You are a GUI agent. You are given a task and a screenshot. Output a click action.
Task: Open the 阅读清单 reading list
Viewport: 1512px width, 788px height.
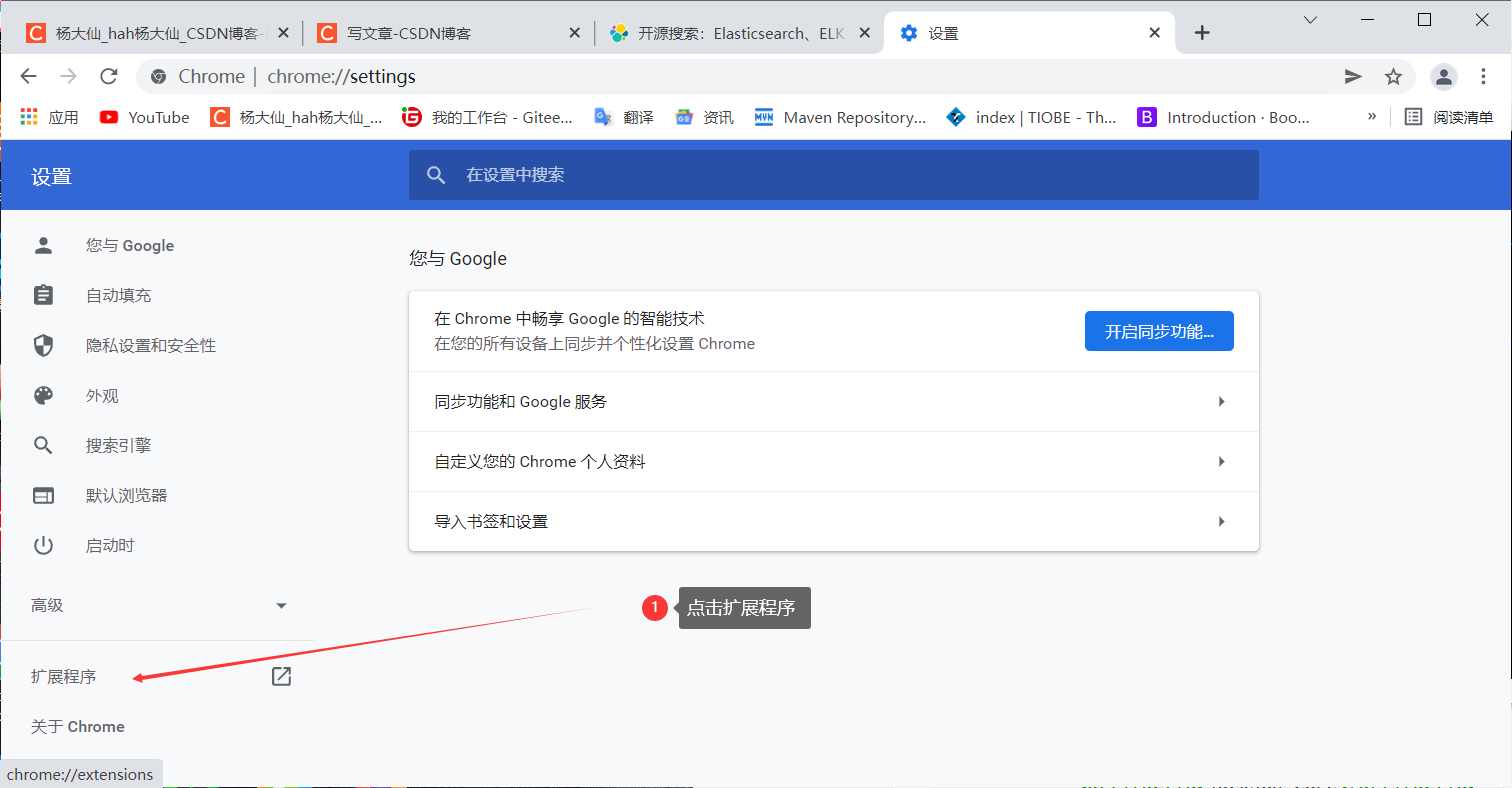[x=1449, y=117]
